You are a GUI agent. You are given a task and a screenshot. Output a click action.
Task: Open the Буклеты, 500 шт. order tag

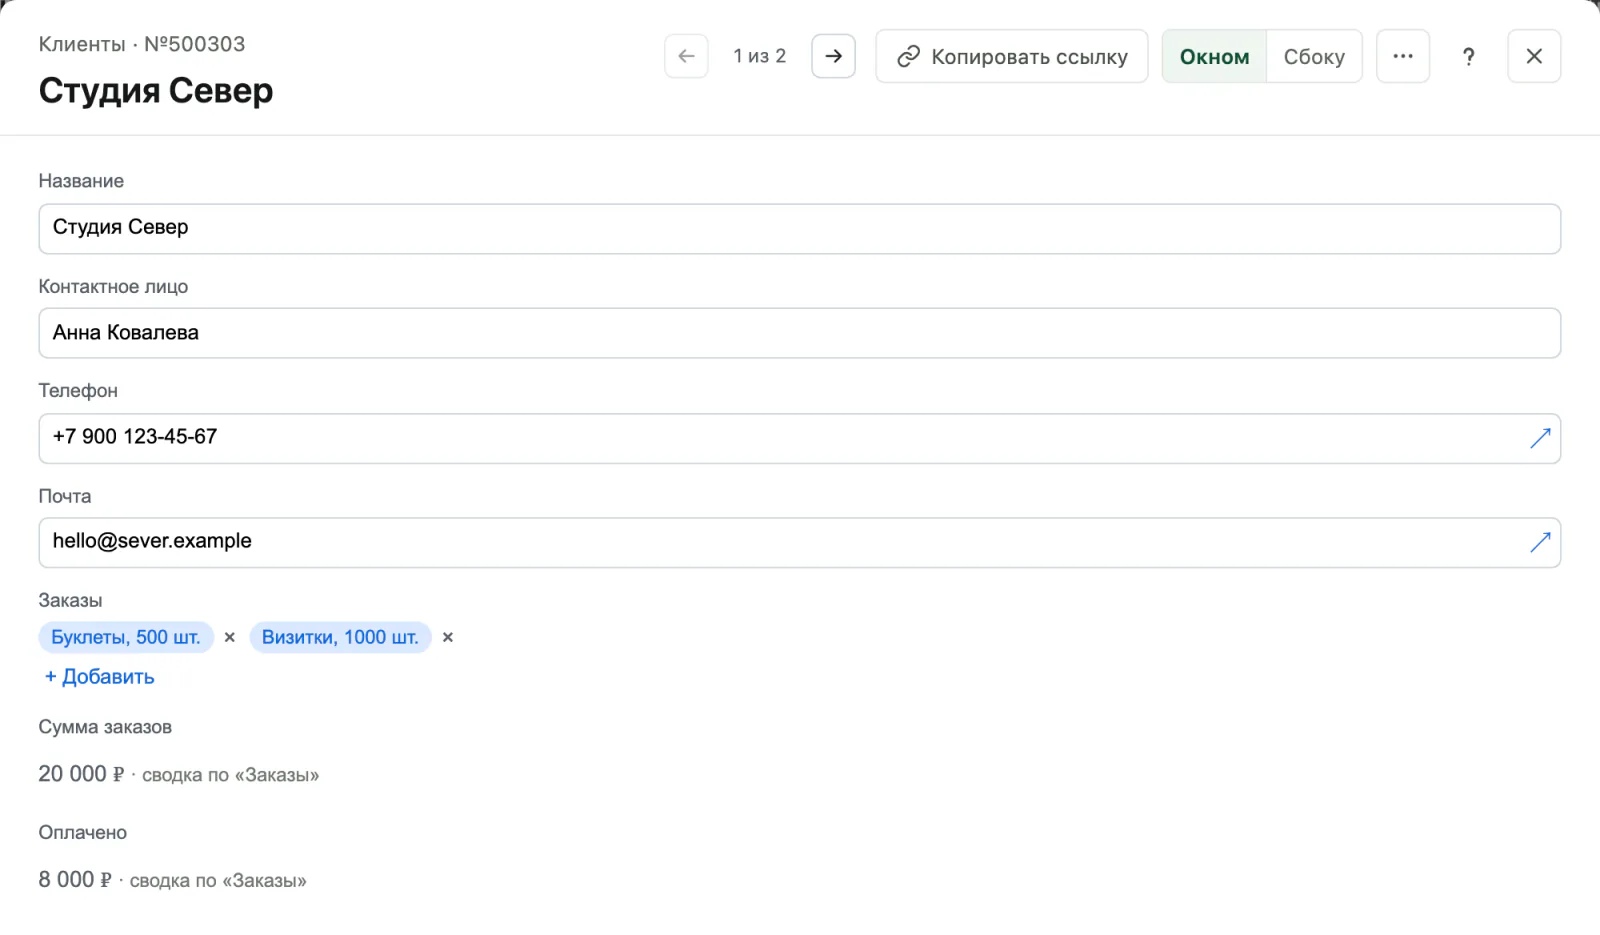[x=126, y=637]
